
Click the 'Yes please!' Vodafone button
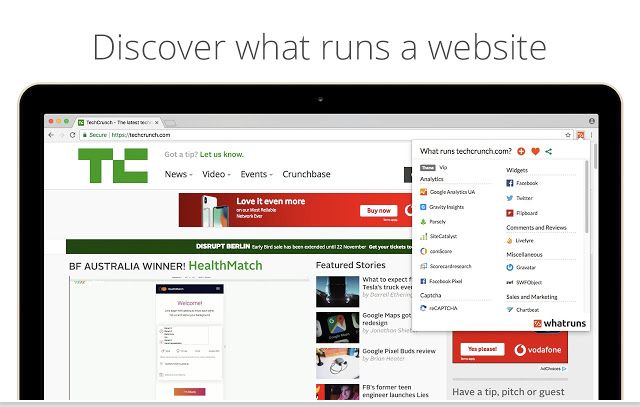(x=482, y=349)
